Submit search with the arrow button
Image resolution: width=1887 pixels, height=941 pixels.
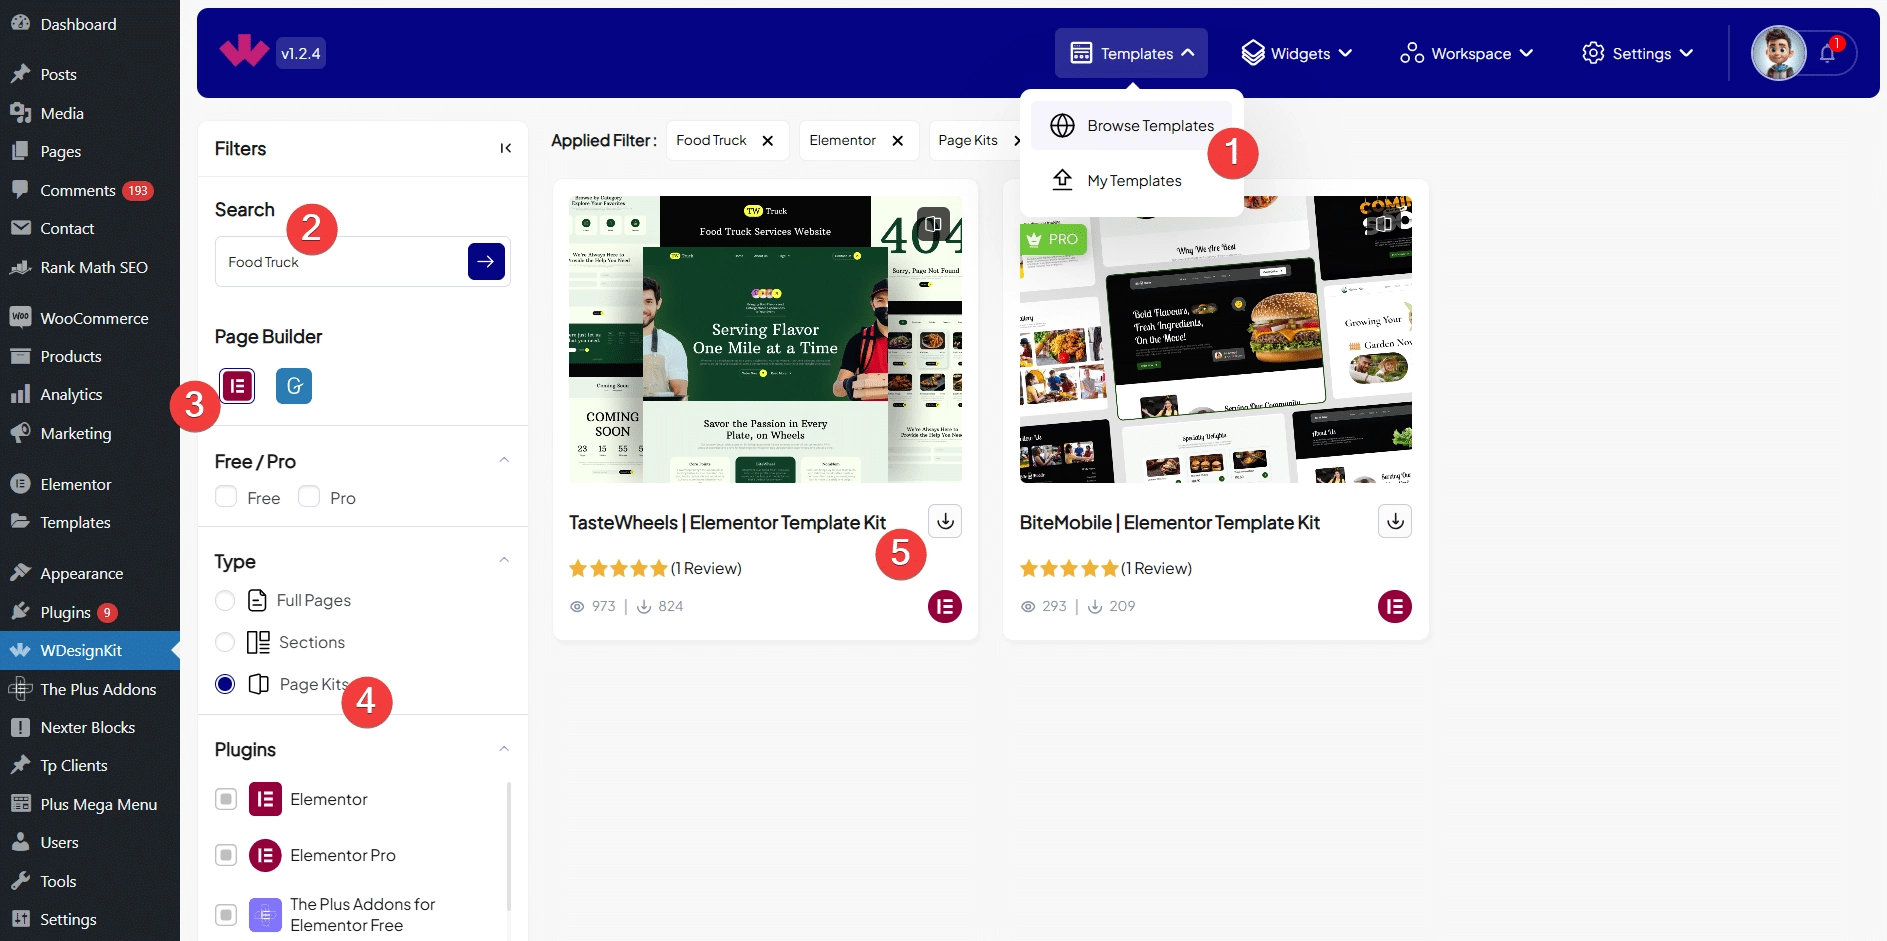click(x=486, y=262)
